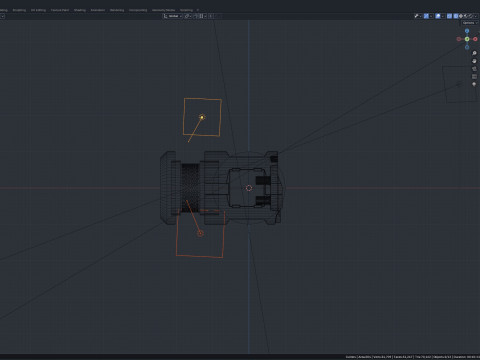Toggle snapping magnet in header
This screenshot has width=480, height=360.
pos(196,16)
